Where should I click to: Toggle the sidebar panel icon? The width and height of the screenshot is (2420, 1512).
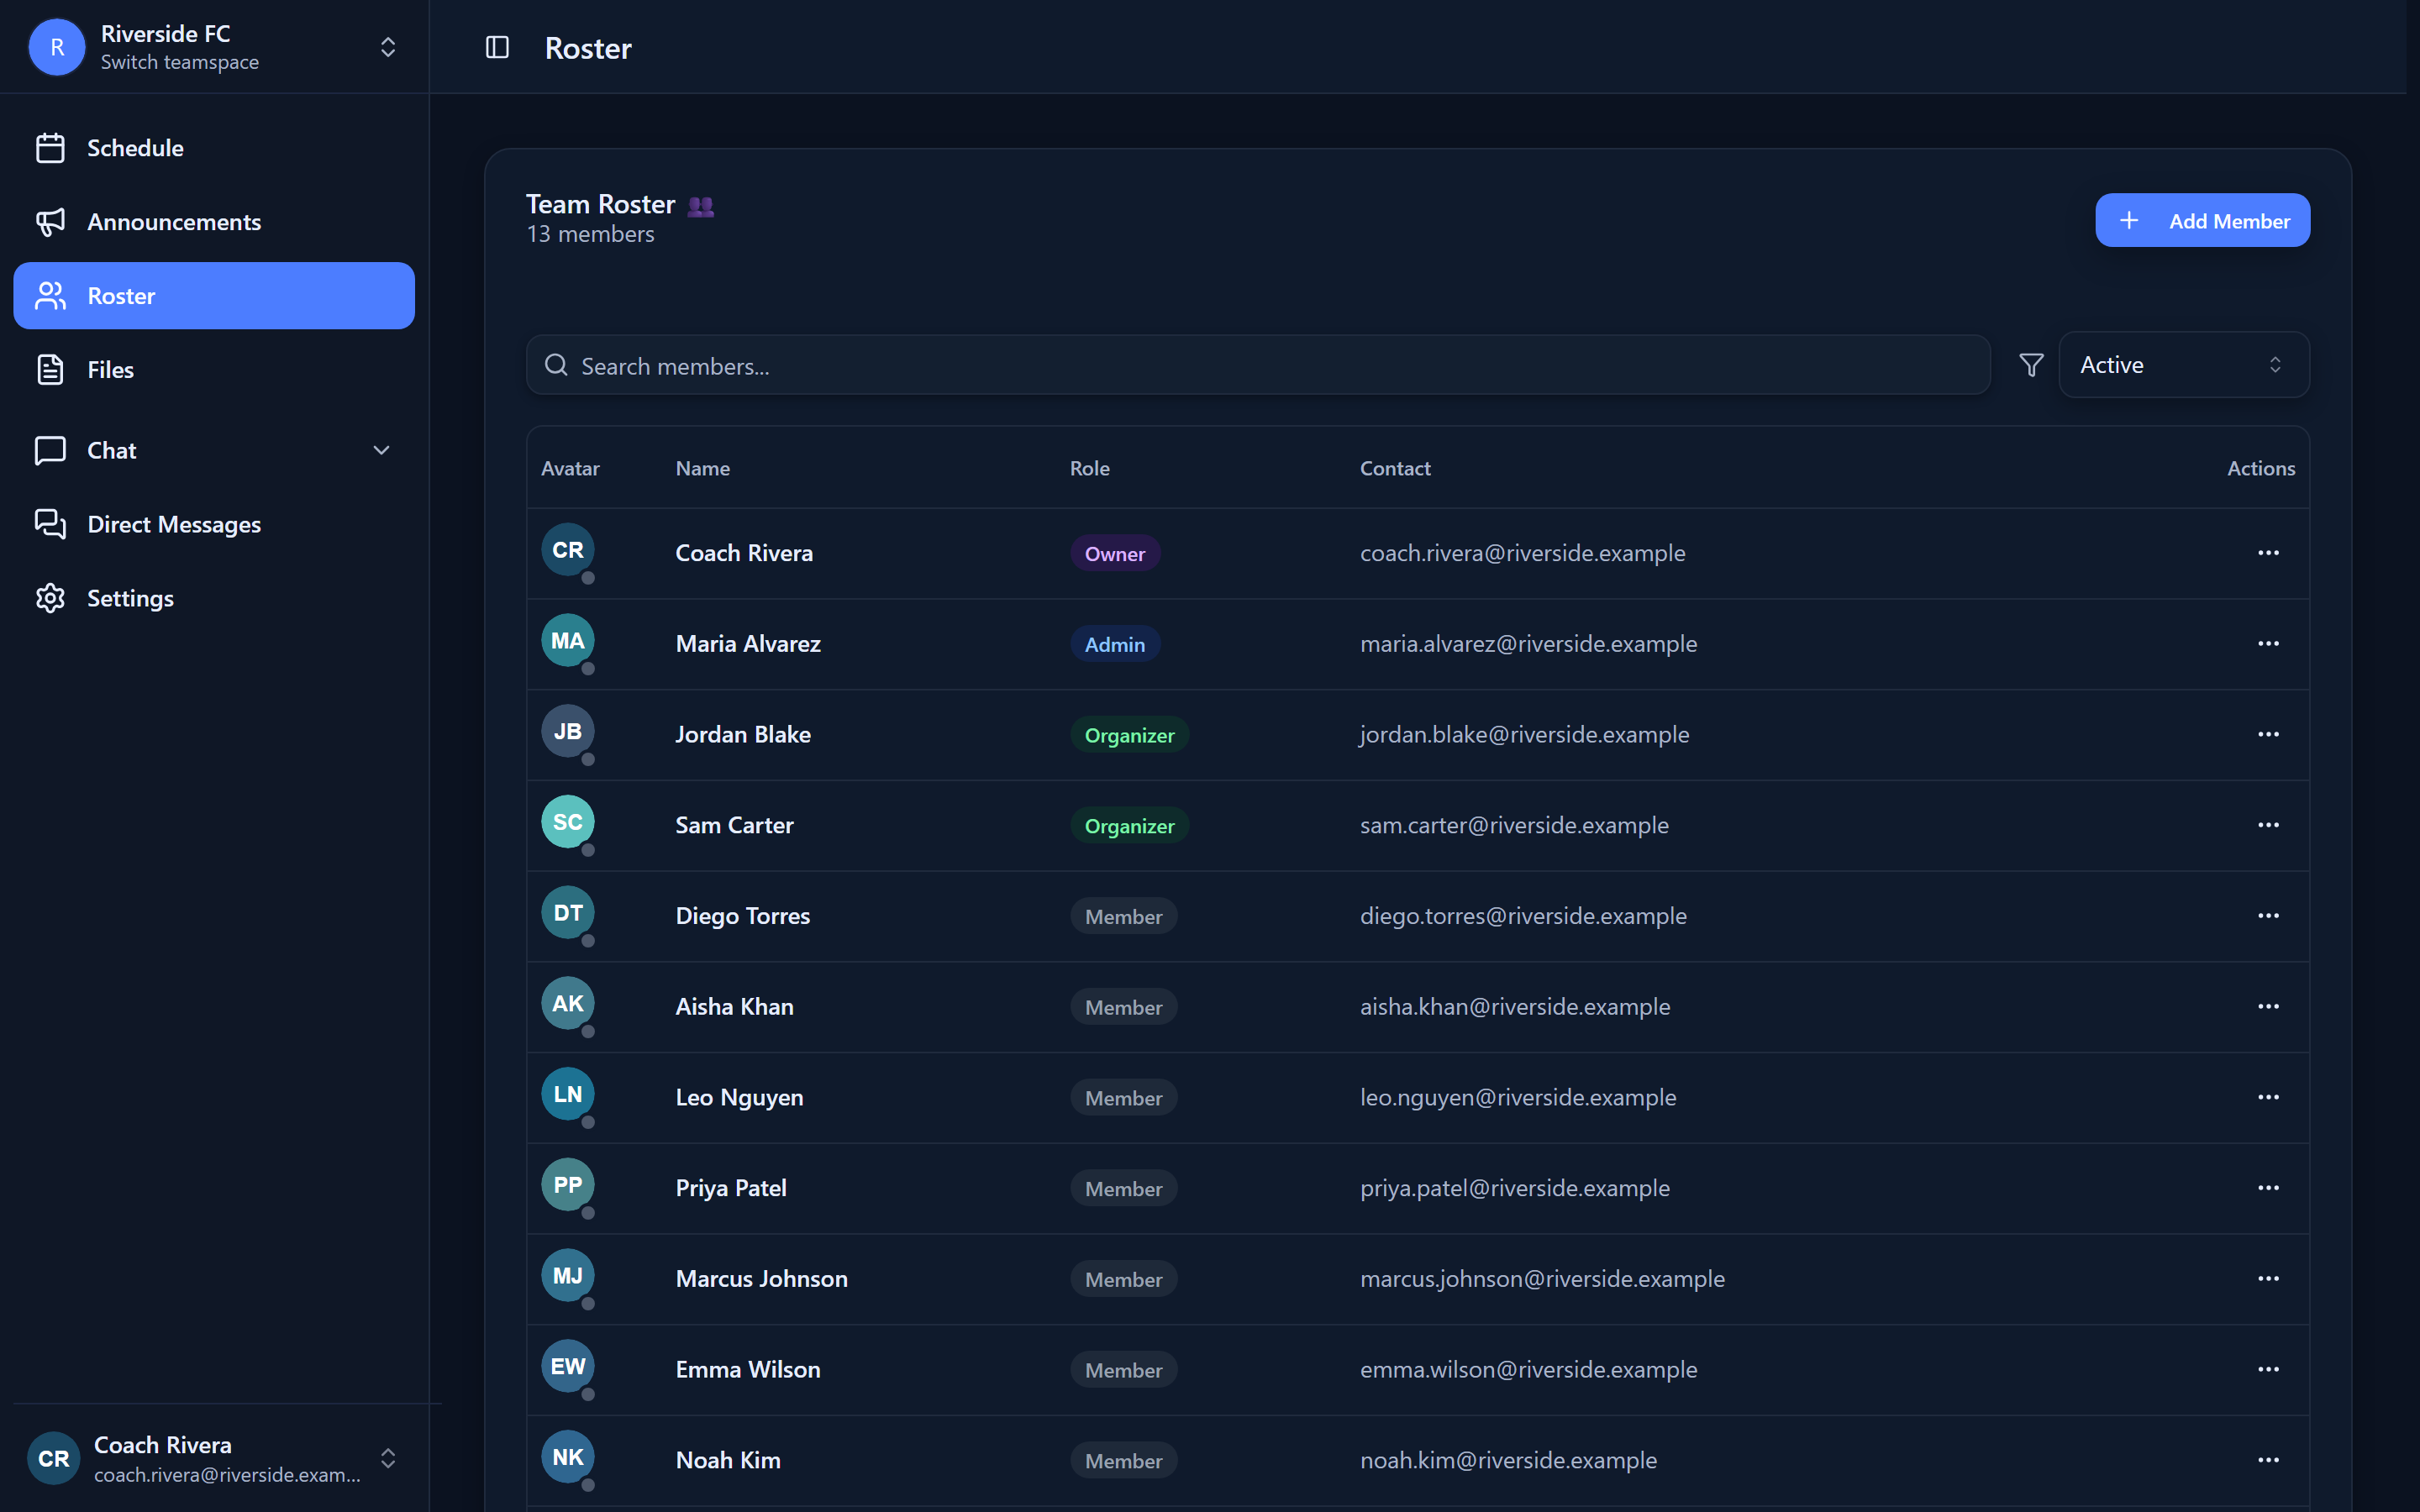[497, 47]
